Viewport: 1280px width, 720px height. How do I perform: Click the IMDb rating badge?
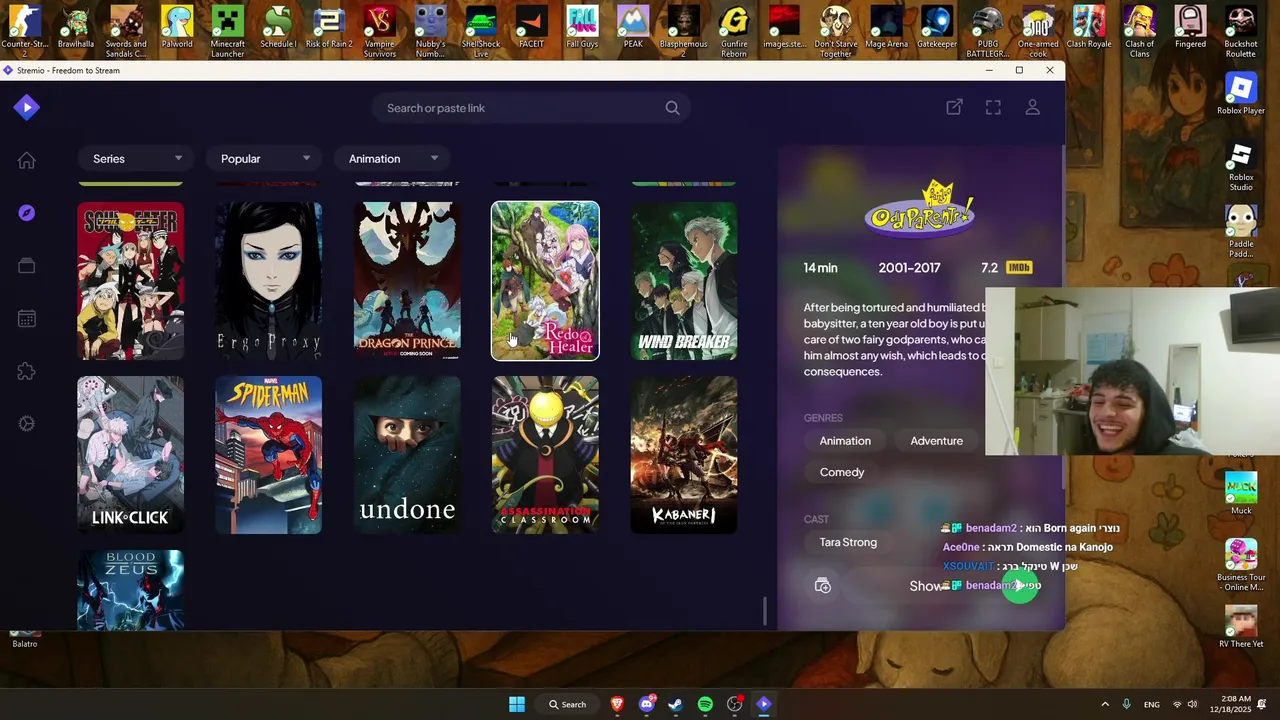coord(1018,267)
